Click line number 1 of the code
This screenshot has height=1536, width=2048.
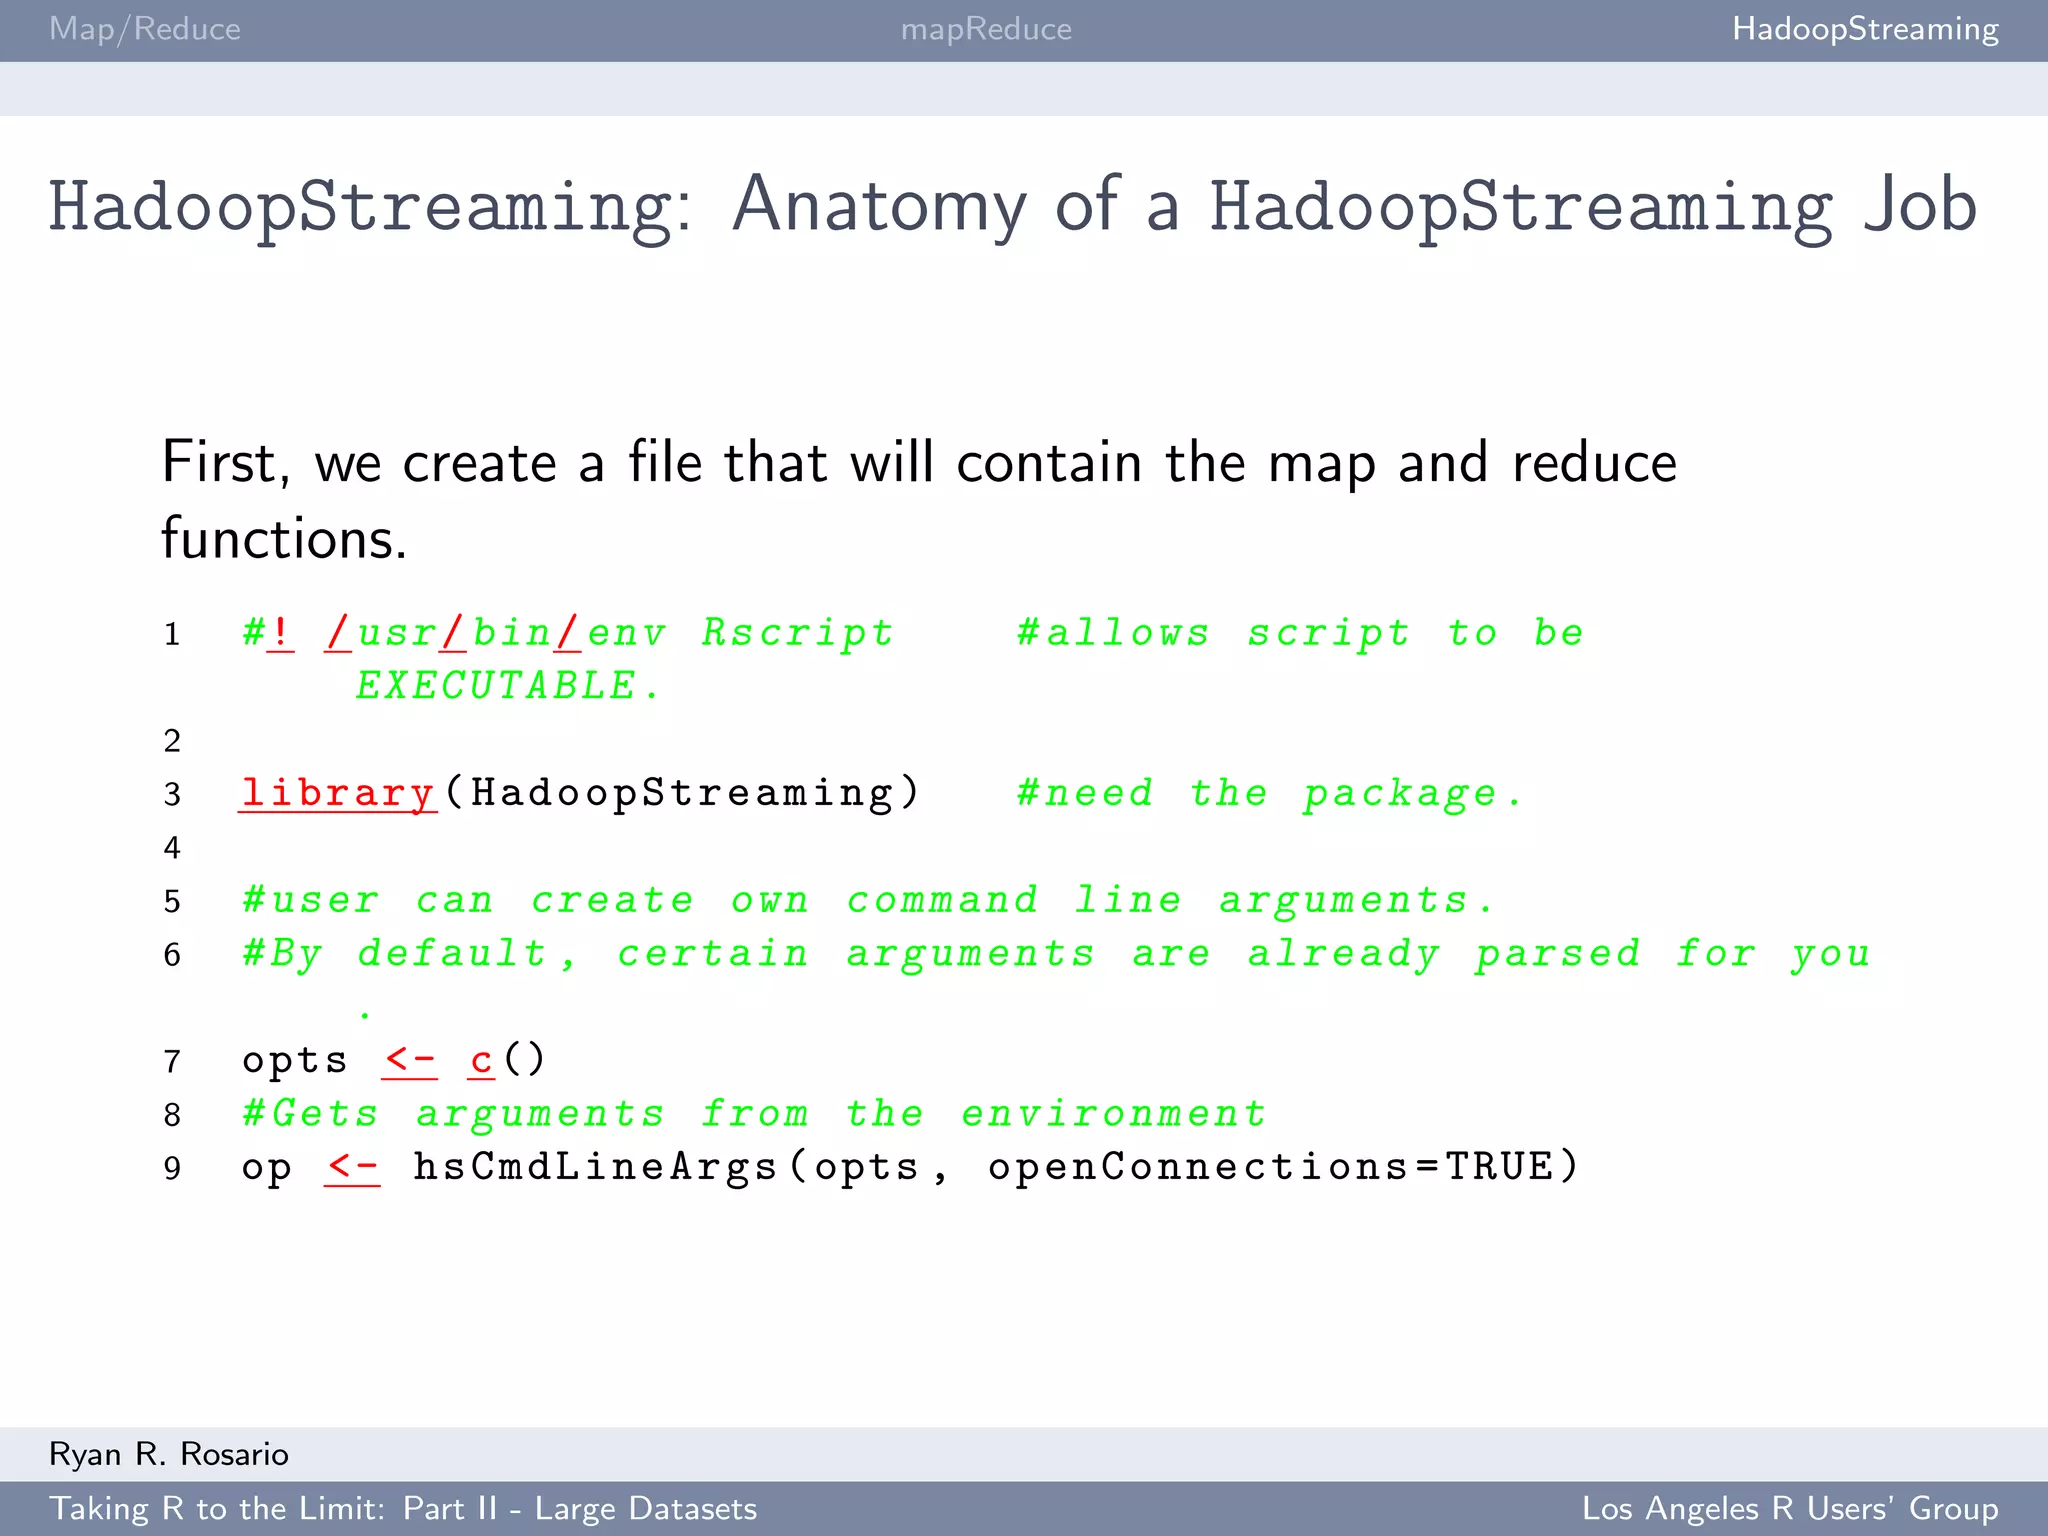[172, 634]
